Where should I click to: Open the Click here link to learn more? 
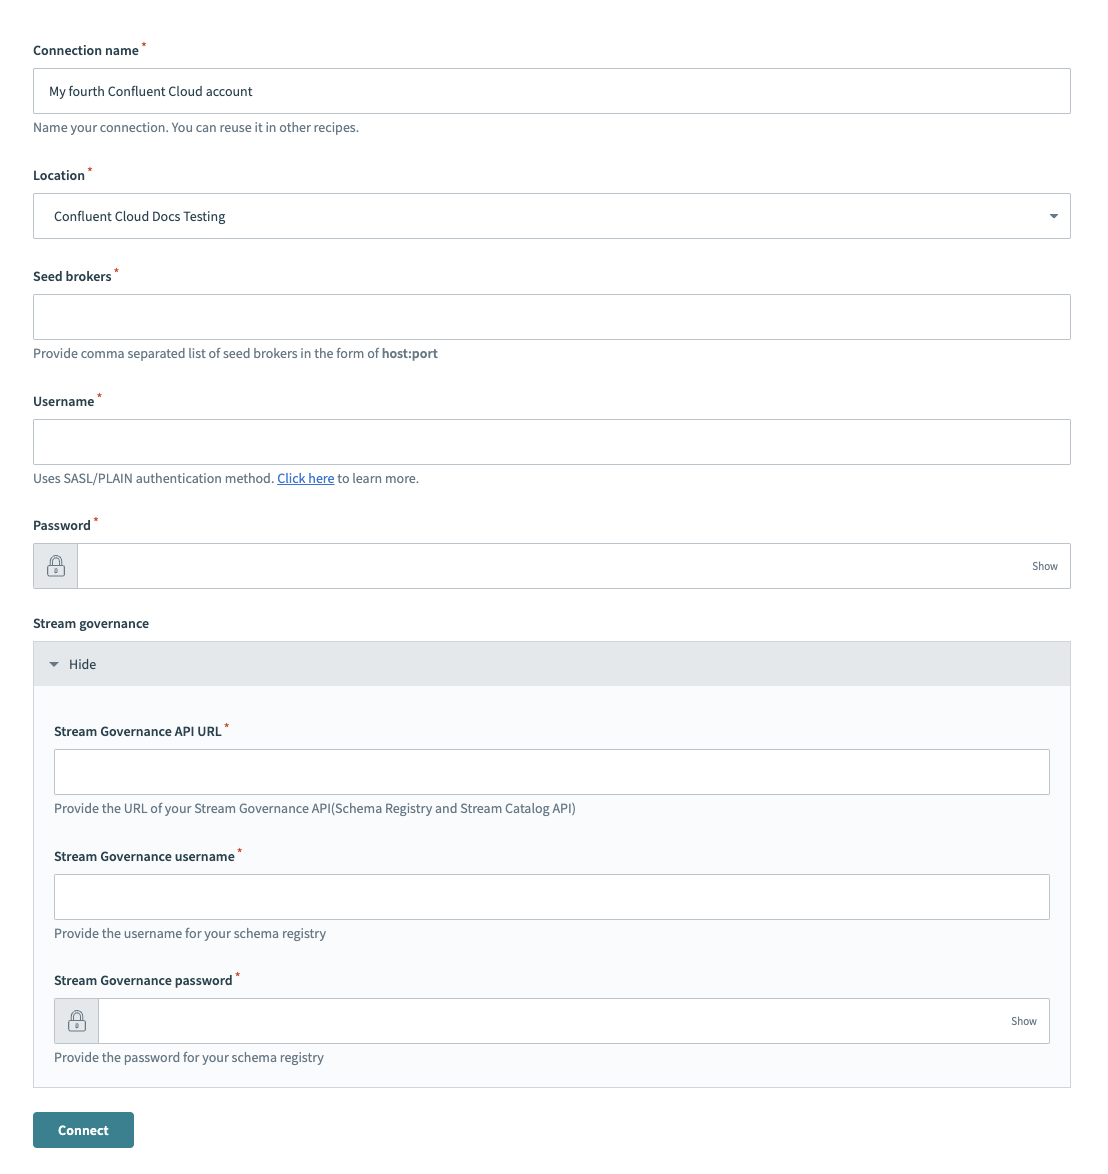pyautogui.click(x=305, y=478)
